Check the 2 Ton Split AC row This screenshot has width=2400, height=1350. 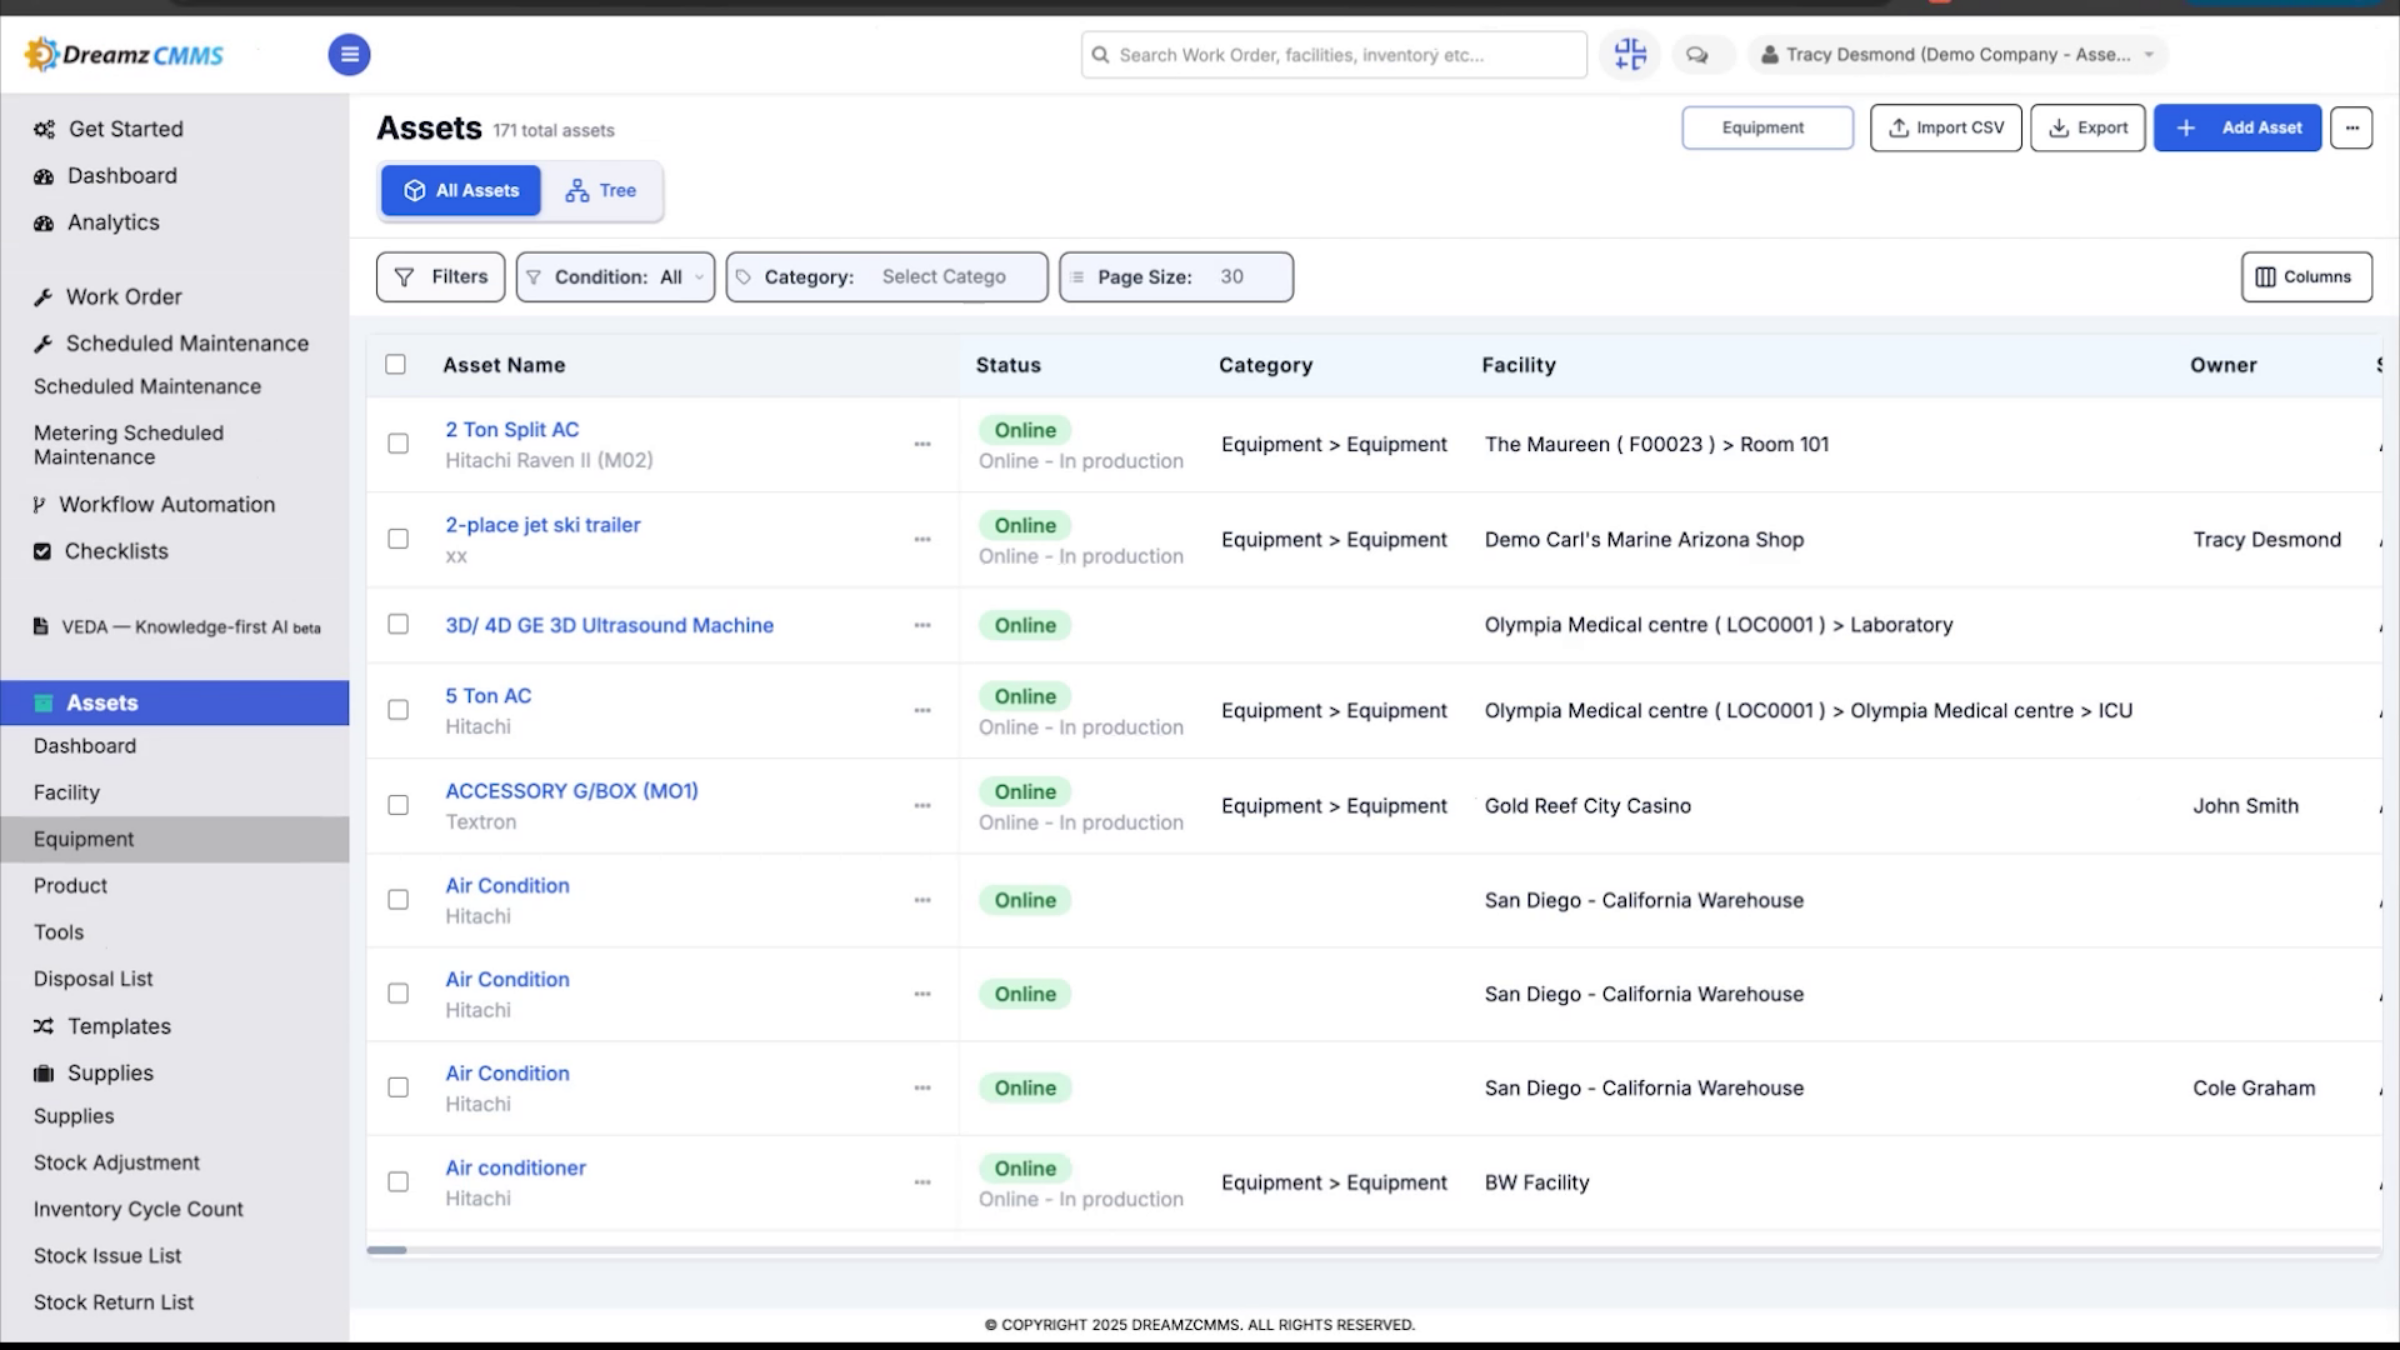(x=398, y=443)
